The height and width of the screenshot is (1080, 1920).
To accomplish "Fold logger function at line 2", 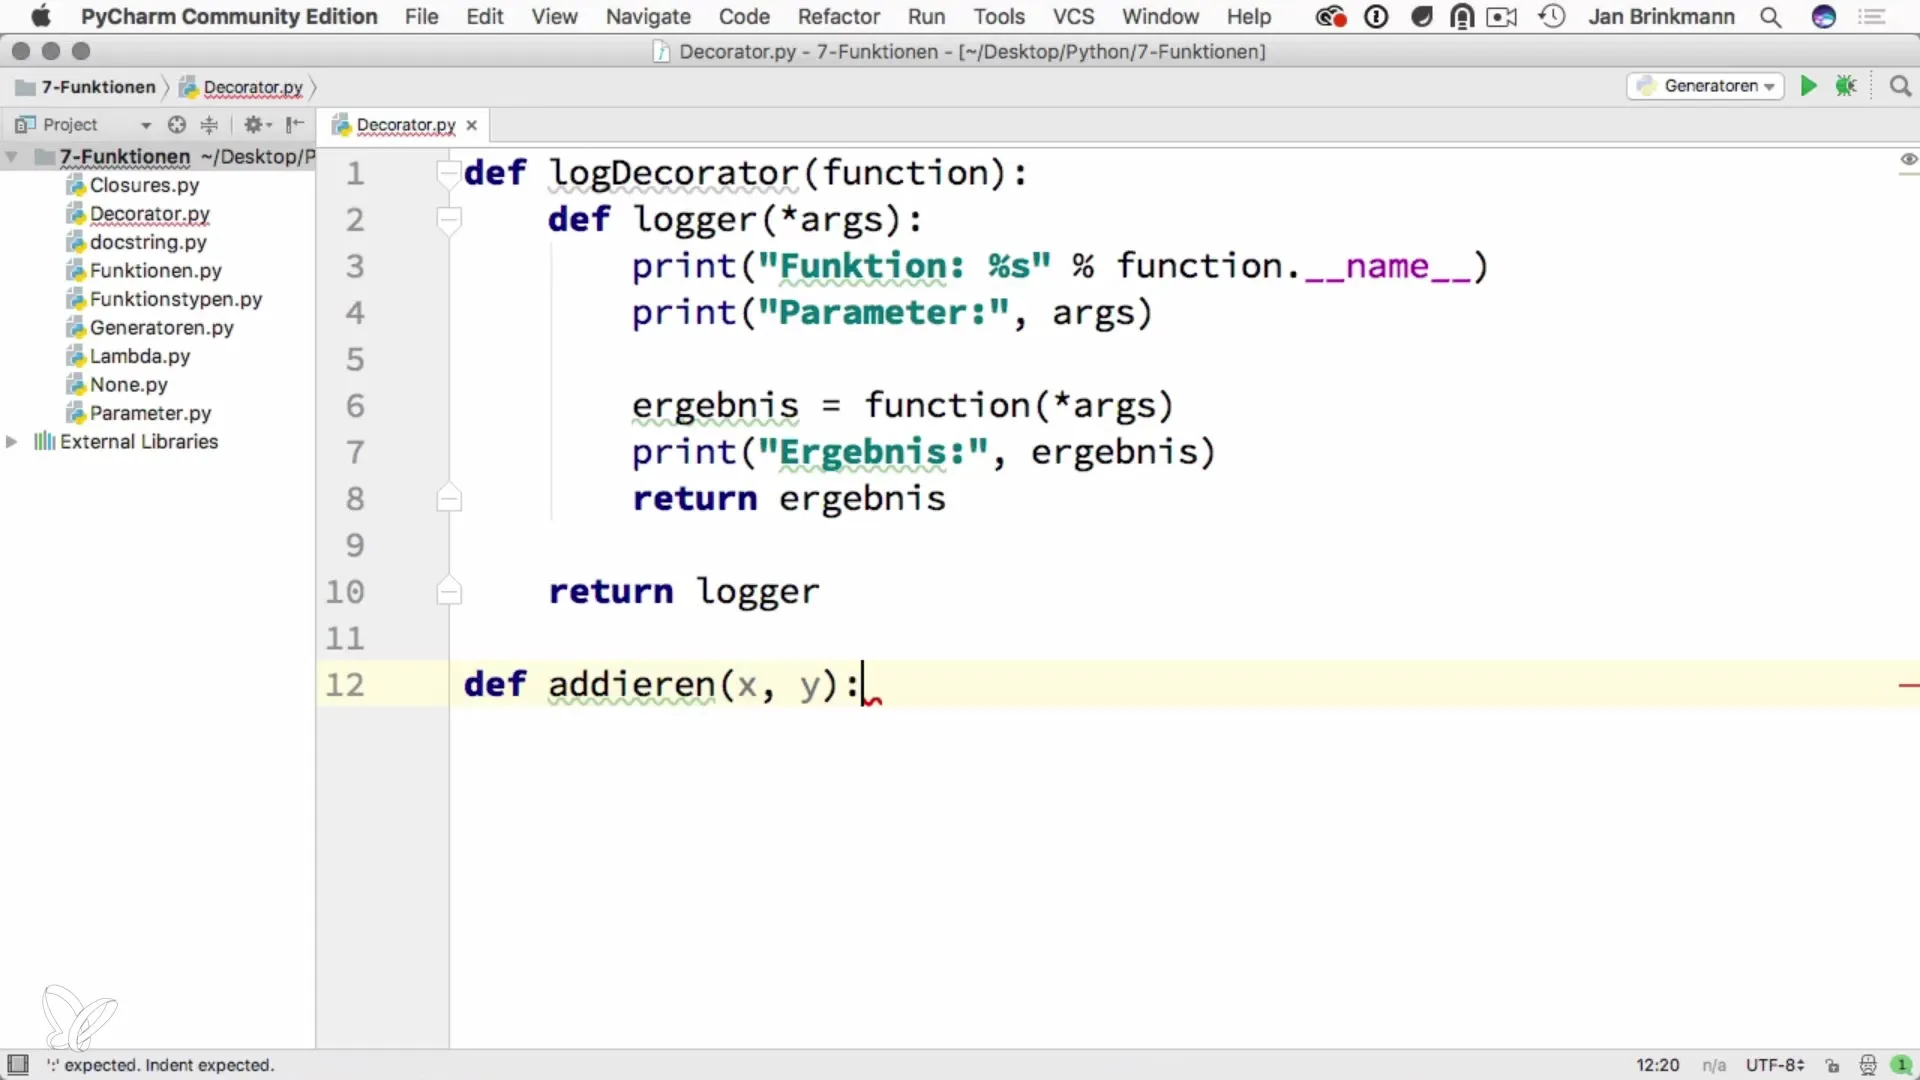I will pos(449,219).
